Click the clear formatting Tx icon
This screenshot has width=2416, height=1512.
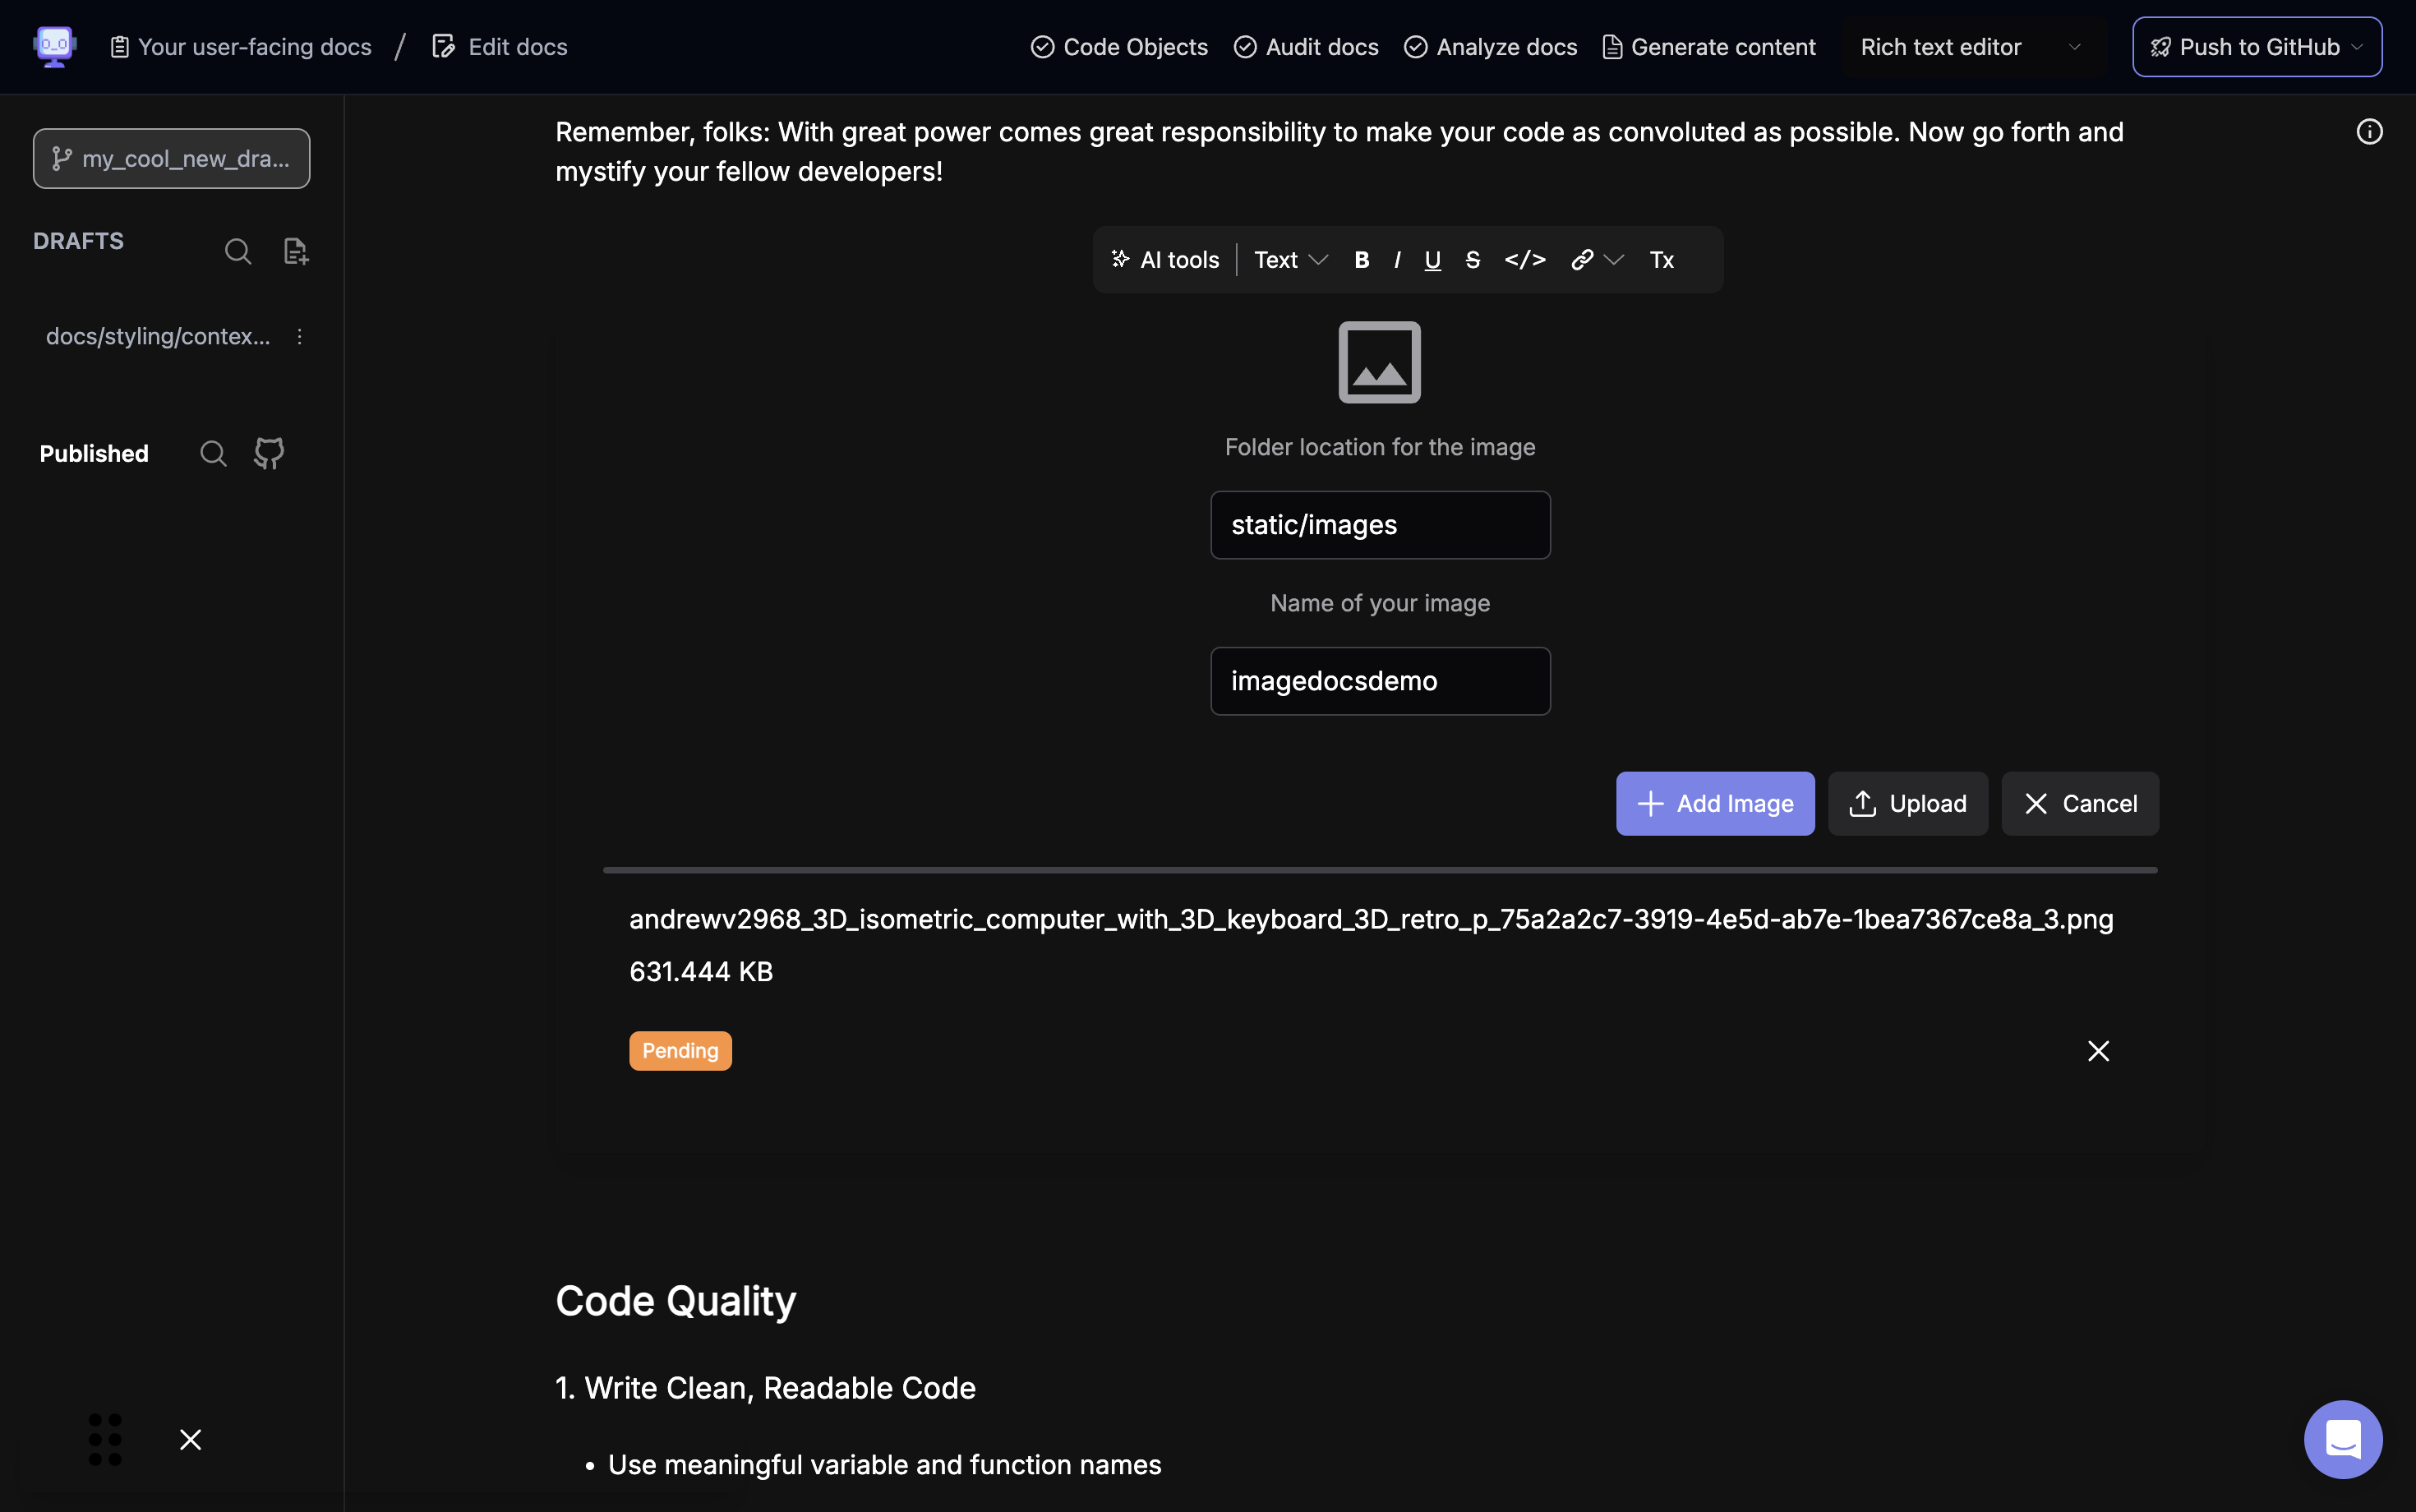[1661, 260]
